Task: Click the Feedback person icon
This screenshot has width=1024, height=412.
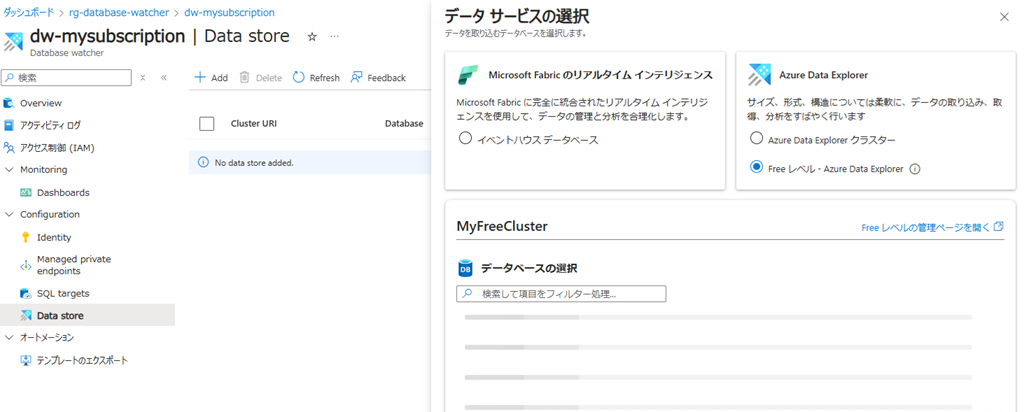Action: click(x=356, y=77)
